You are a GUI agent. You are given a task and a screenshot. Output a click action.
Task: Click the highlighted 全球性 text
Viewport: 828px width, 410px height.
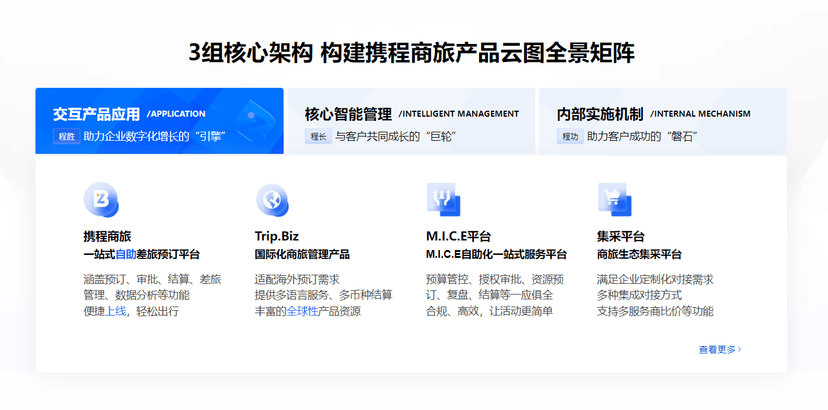(x=303, y=311)
